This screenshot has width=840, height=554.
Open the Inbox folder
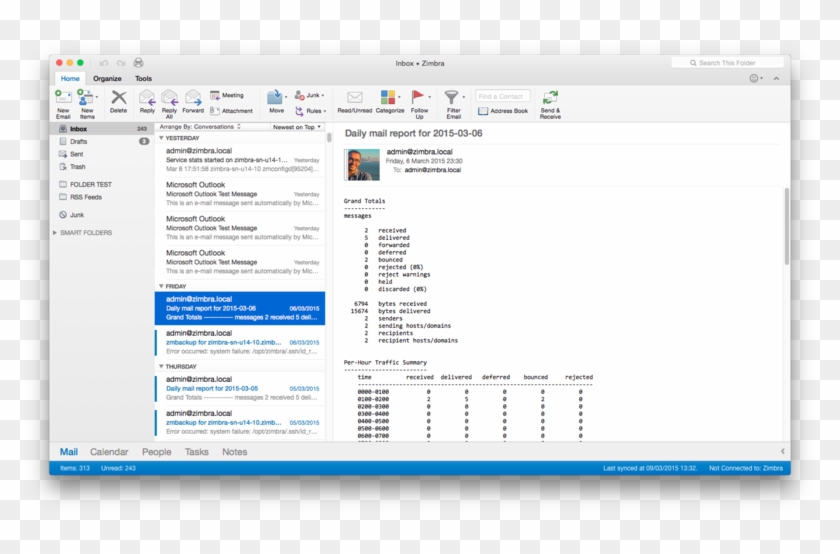[x=102, y=129]
